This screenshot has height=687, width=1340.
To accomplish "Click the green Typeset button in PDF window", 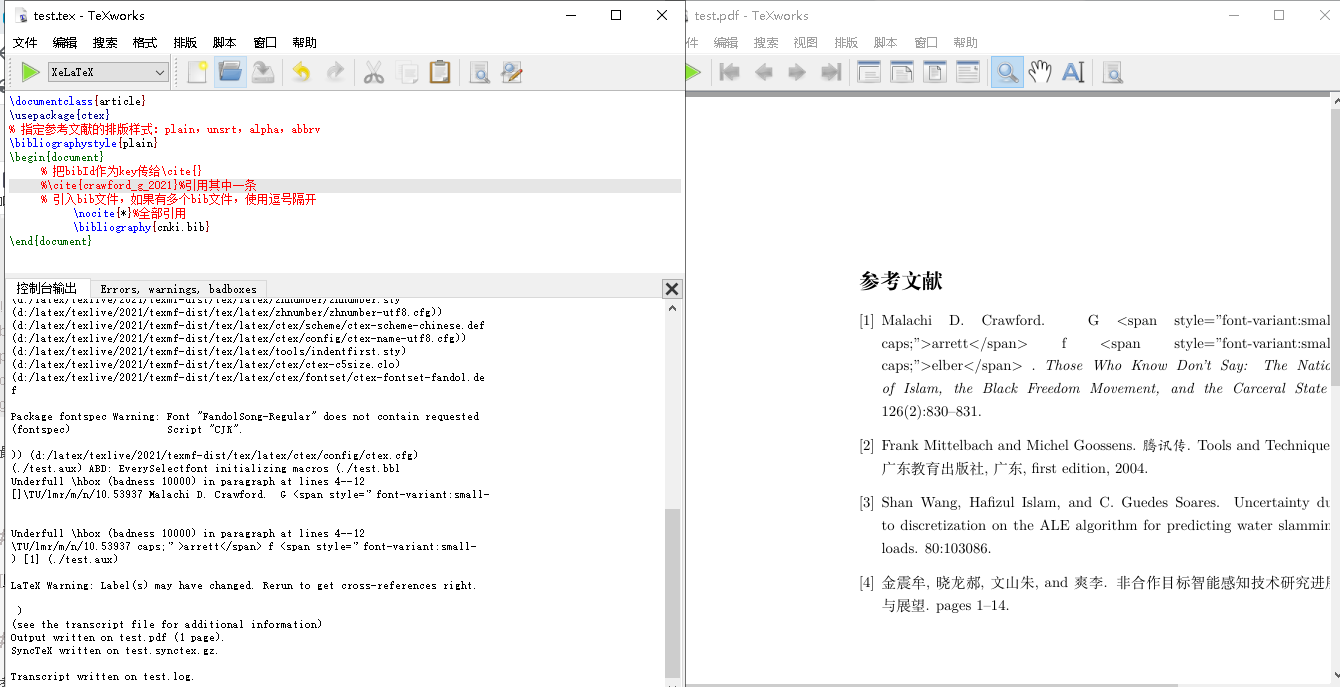I will 693,72.
